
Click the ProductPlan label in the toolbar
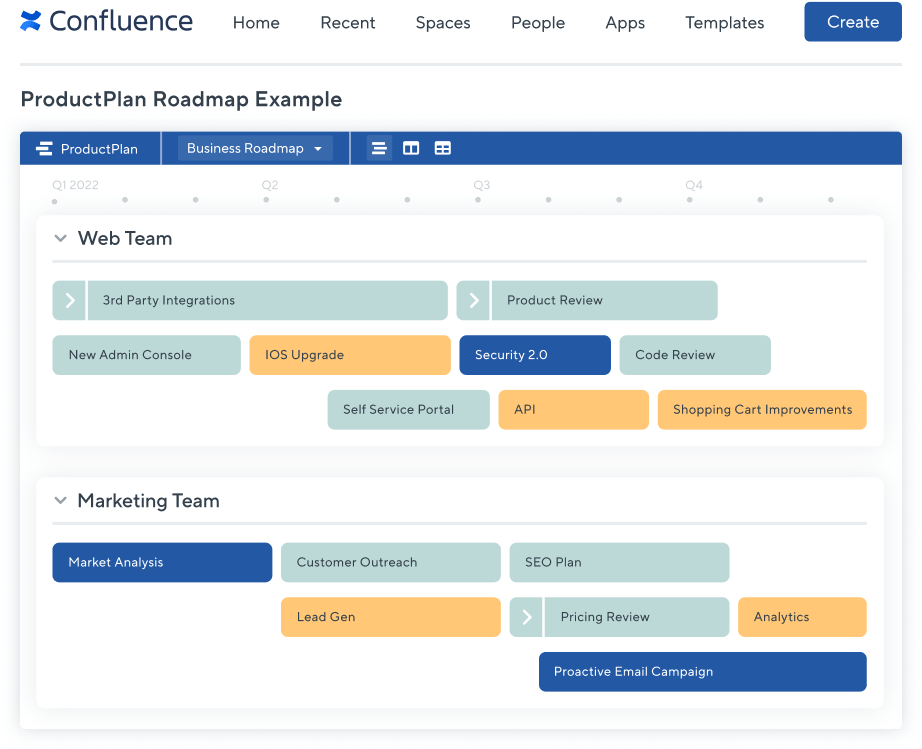[99, 149]
